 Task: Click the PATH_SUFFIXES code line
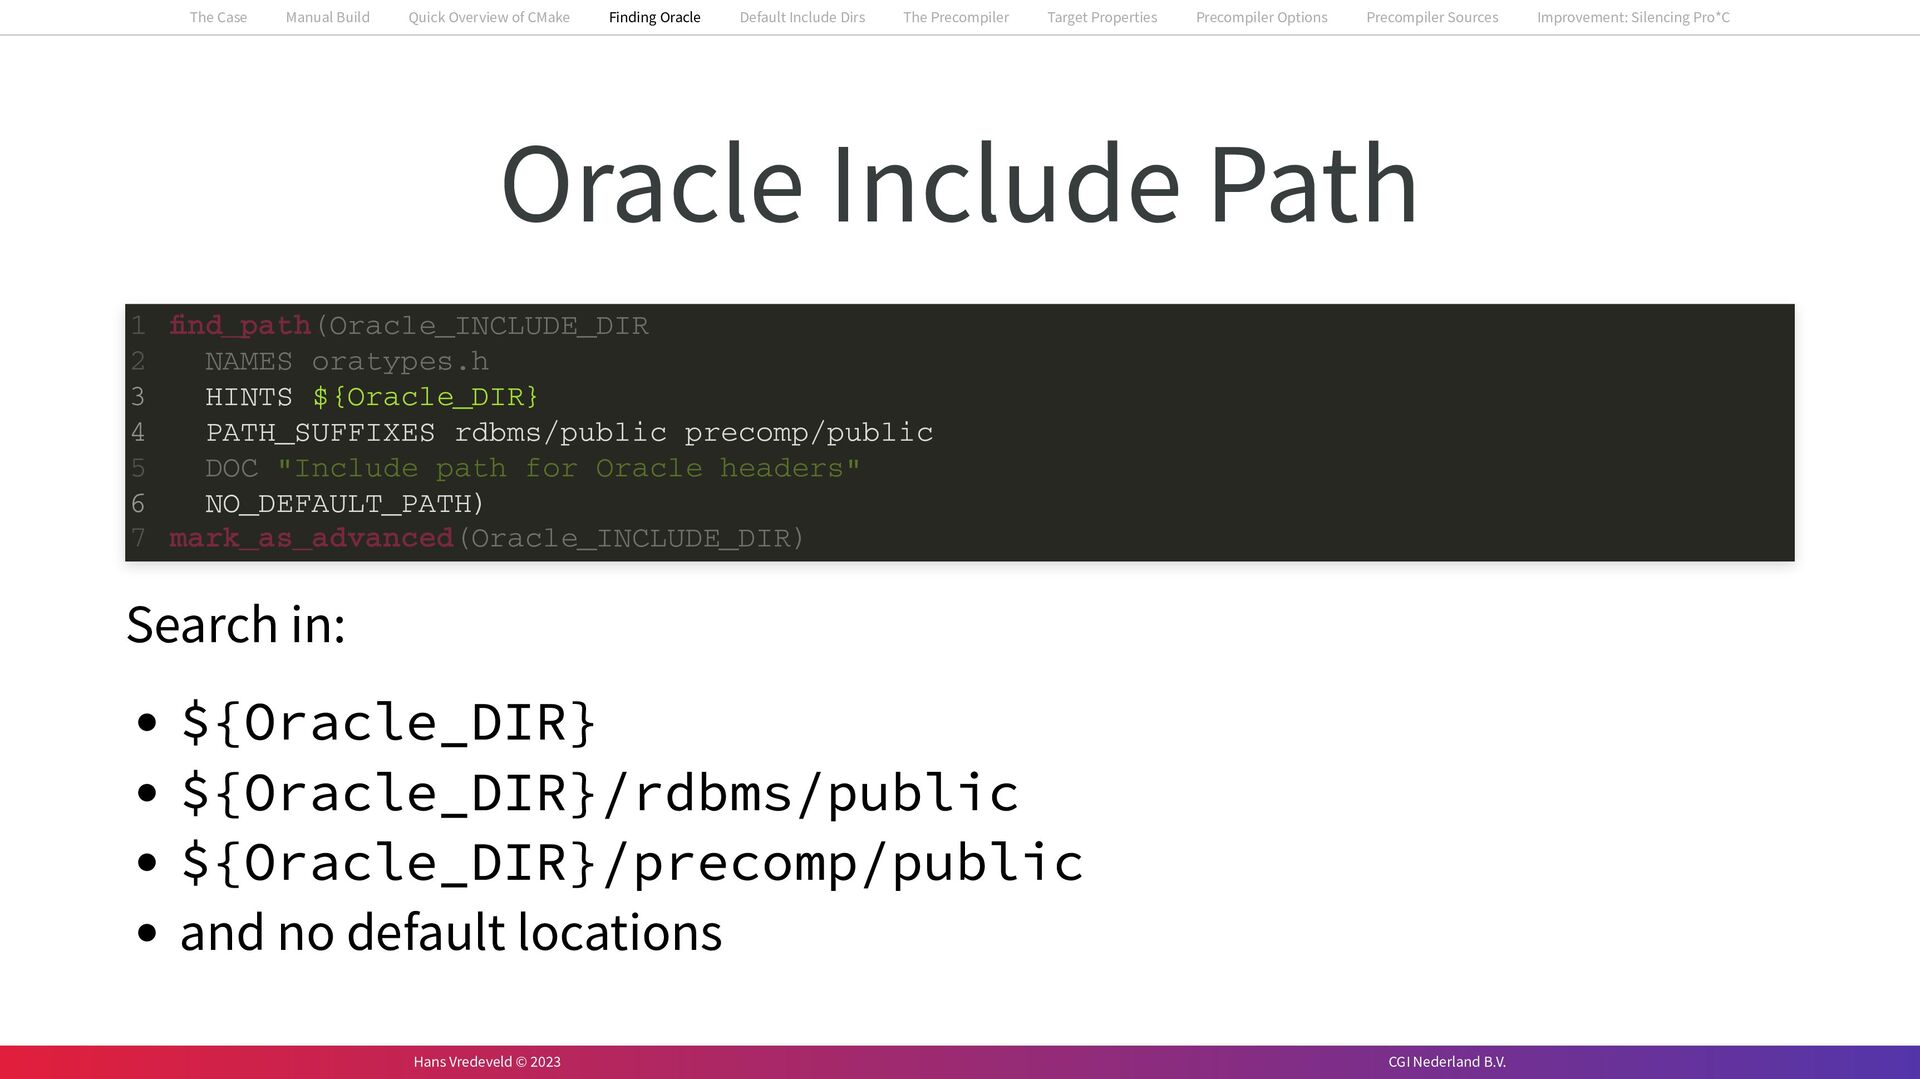click(569, 432)
